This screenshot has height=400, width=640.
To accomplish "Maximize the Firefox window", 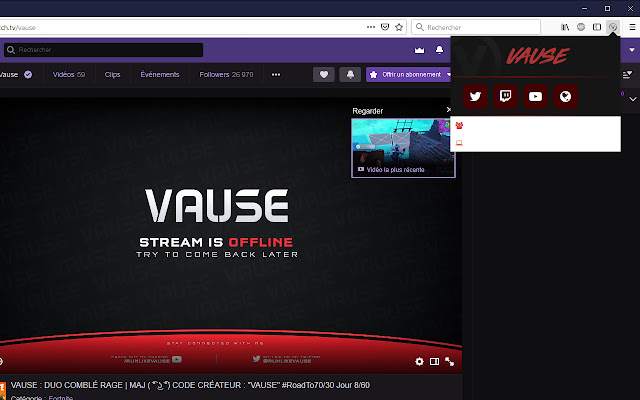I will pos(607,8).
